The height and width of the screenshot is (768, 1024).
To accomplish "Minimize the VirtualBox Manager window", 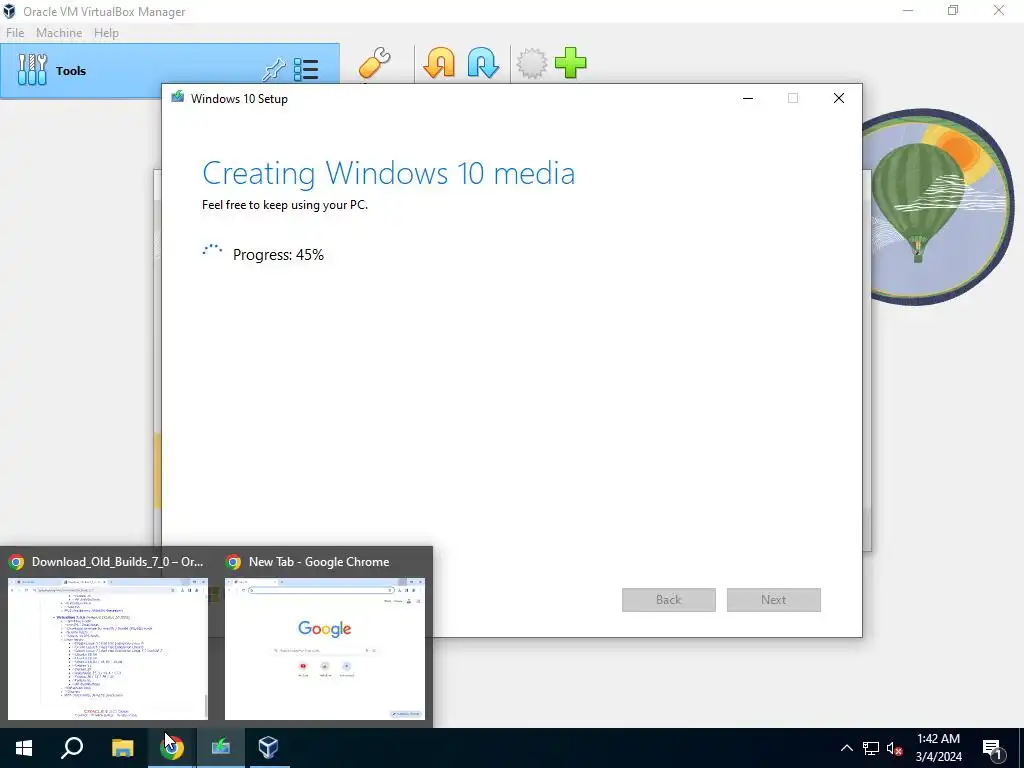I will (x=908, y=10).
